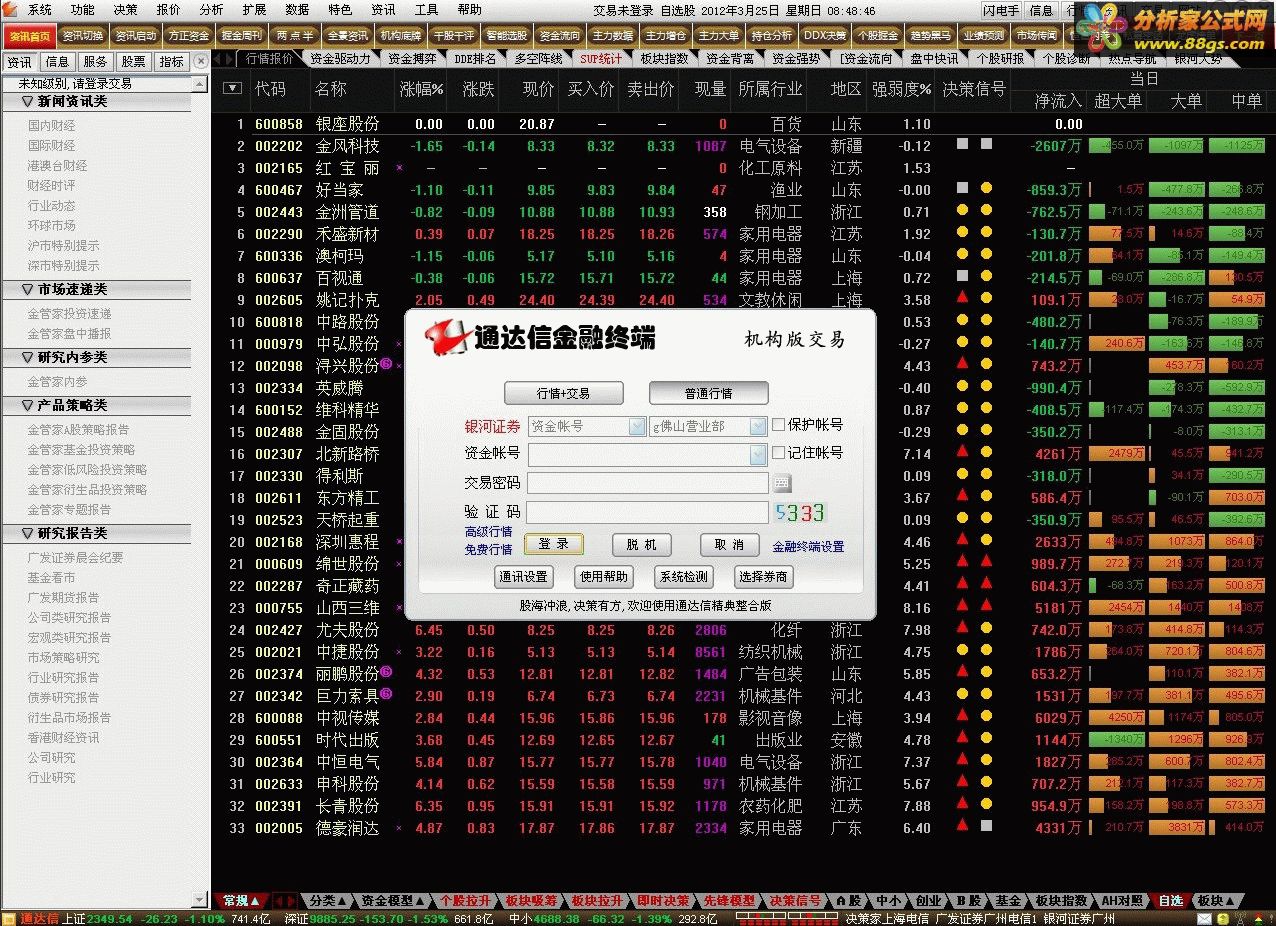Open the g佛山营业部 branch dropdown
The image size is (1276, 926).
758,426
